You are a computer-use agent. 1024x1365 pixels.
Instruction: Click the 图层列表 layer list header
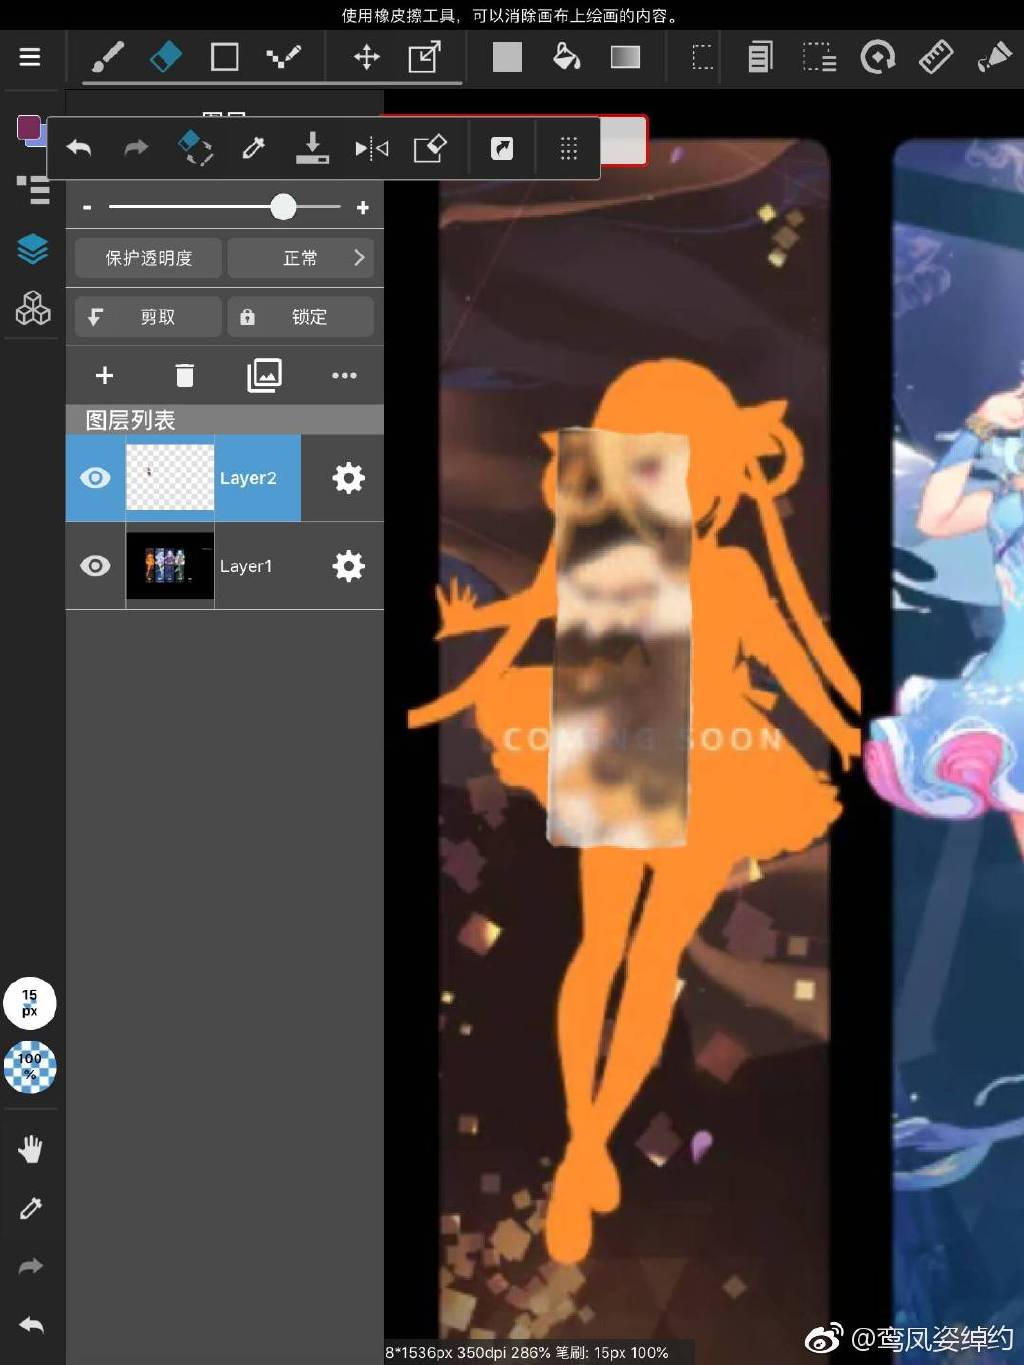click(x=225, y=420)
